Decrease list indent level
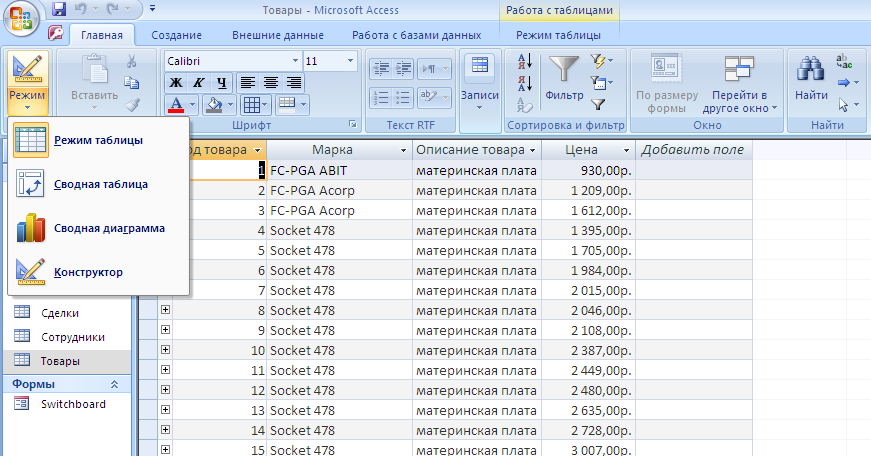Viewport: 871px width, 456px height. pyautogui.click(x=381, y=69)
